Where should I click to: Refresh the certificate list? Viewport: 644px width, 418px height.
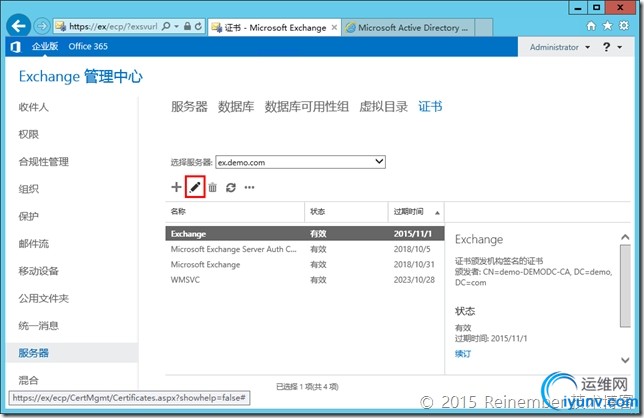coord(231,188)
